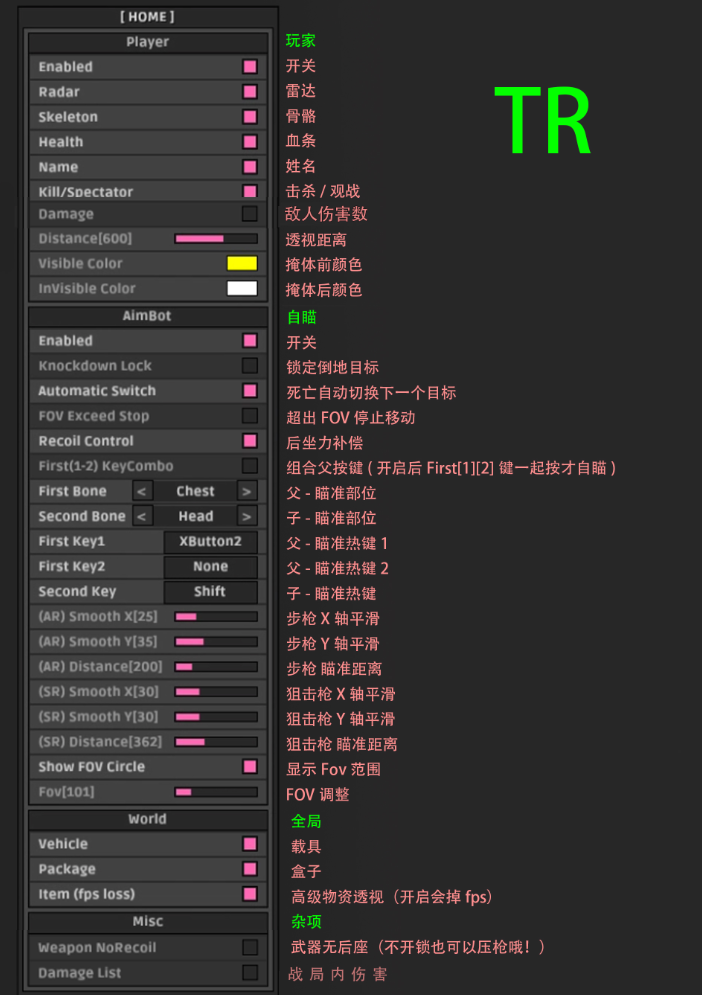Enable the Damage checkbox
Viewport: 702px width, 995px height.
click(249, 214)
